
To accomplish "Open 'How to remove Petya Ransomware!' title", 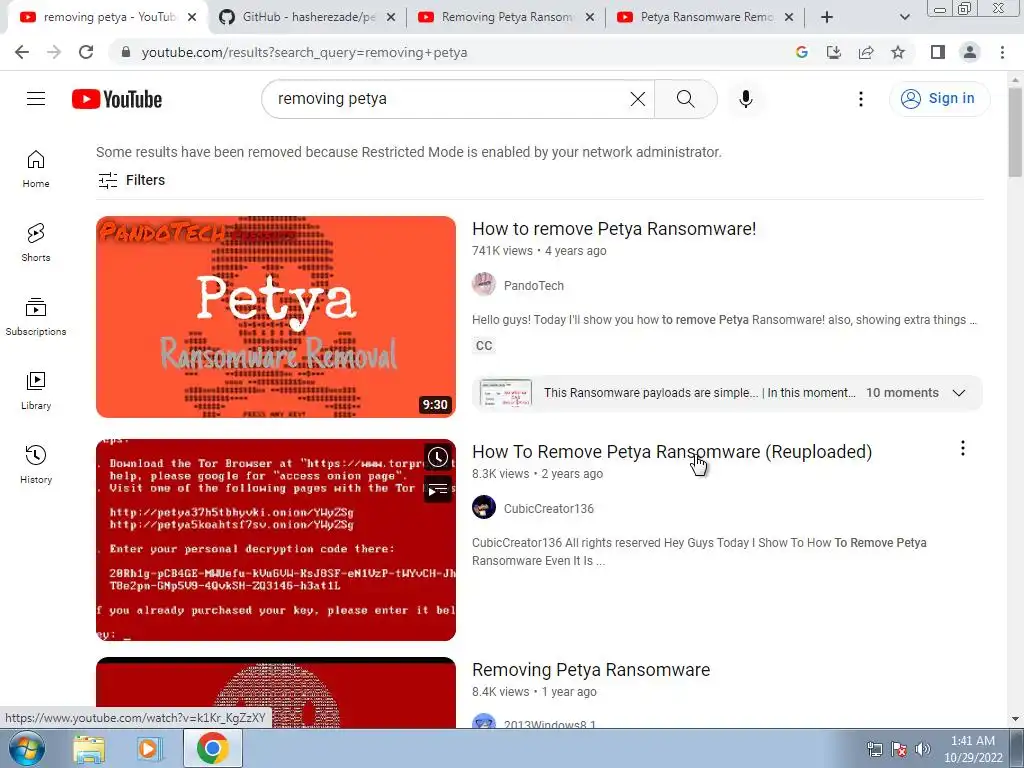I will 614,229.
